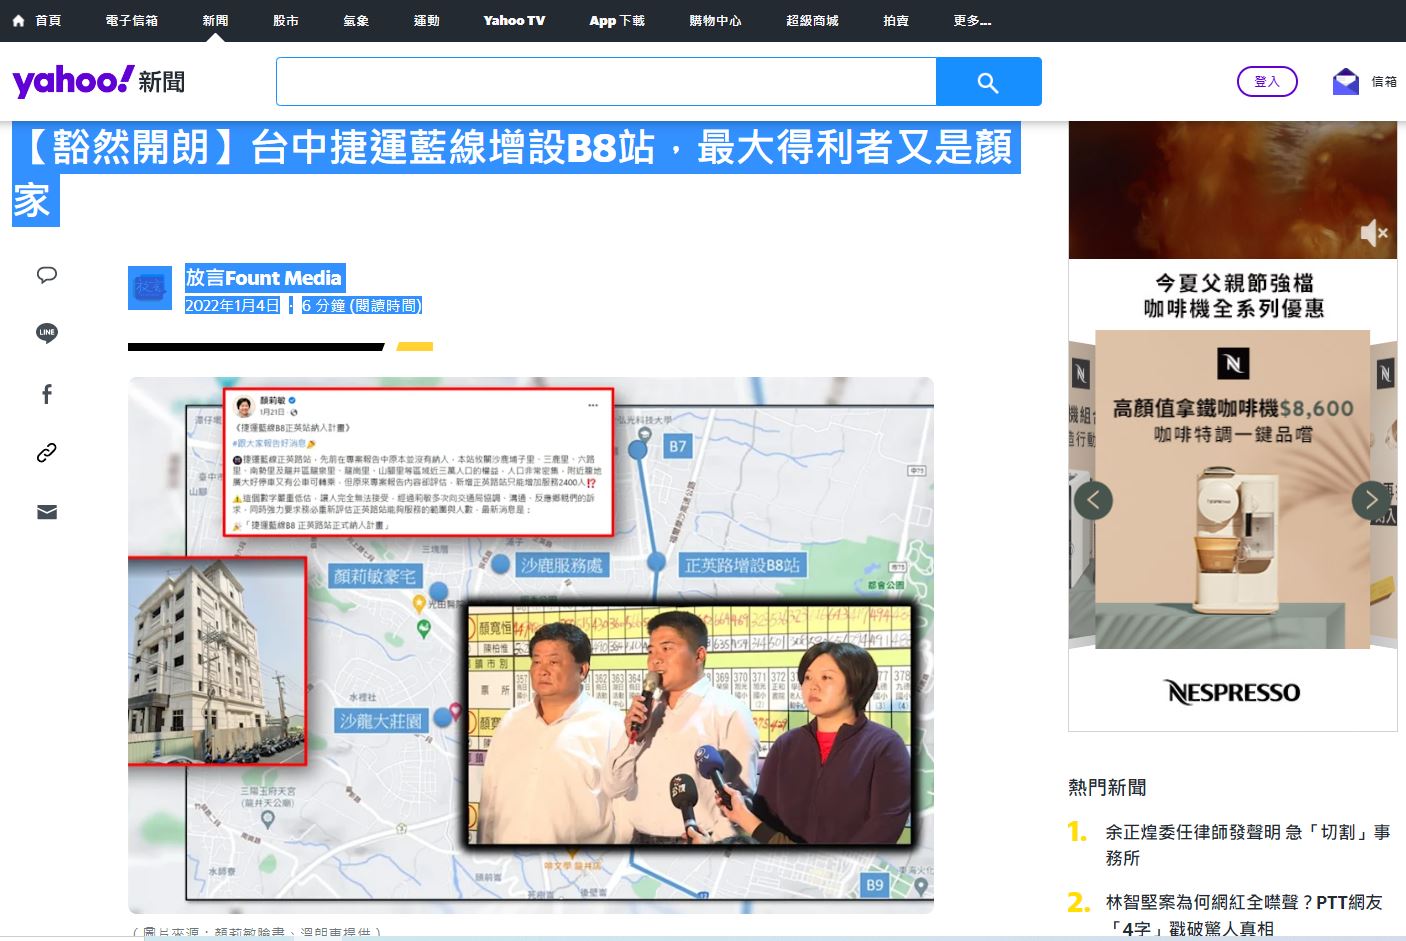The width and height of the screenshot is (1406, 941).
Task: Share the article on Facebook icon
Action: [47, 394]
